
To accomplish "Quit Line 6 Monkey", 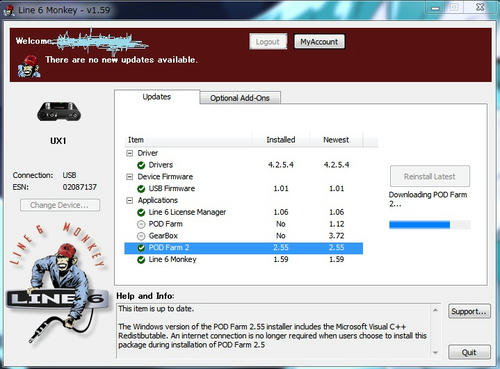I will click(469, 352).
